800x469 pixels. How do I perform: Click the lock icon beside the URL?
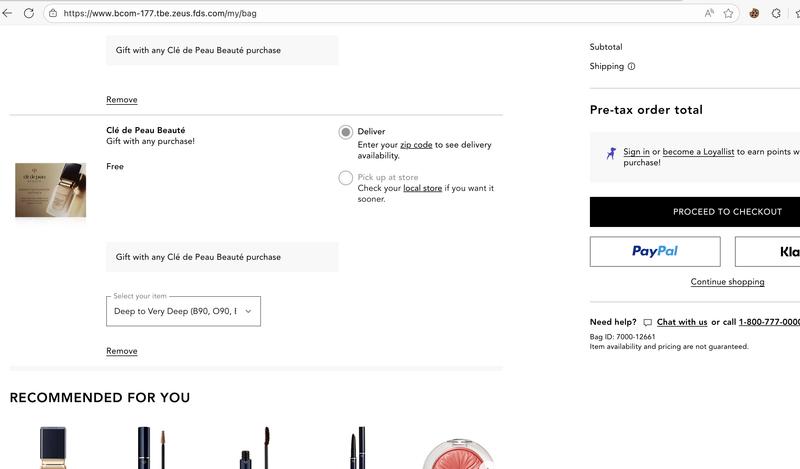point(53,13)
